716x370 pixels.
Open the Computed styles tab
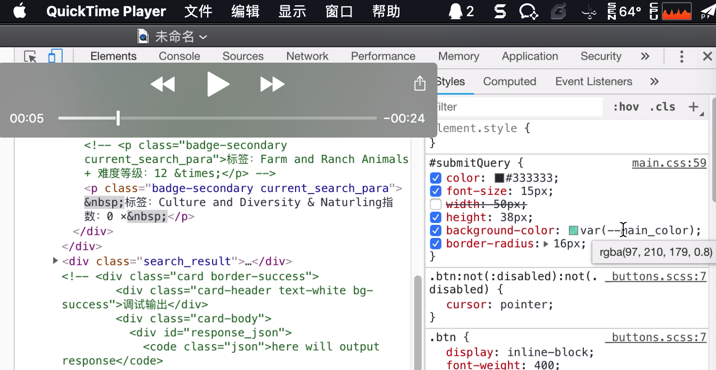pos(510,81)
